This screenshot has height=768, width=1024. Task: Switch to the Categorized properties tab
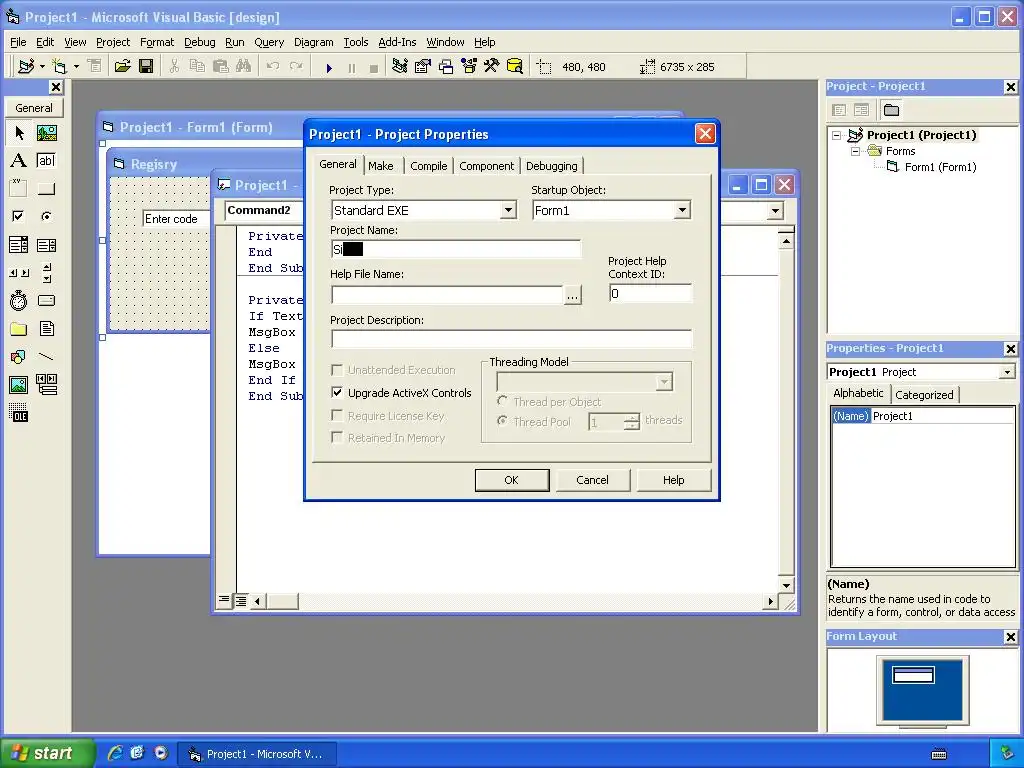click(924, 394)
